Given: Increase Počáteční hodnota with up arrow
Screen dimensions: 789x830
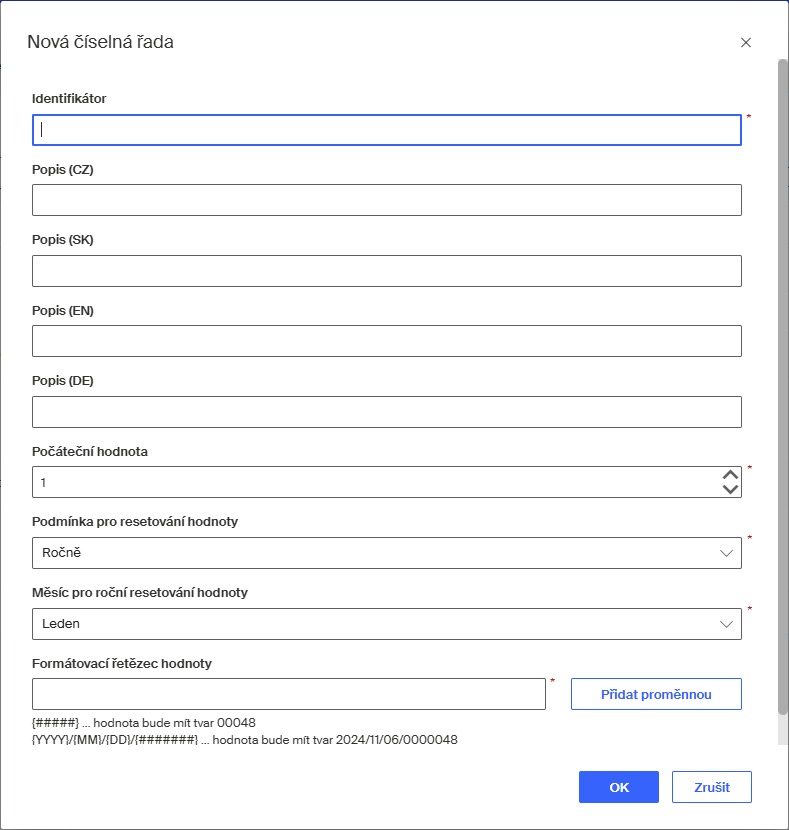Looking at the screenshot, I should click(x=730, y=475).
